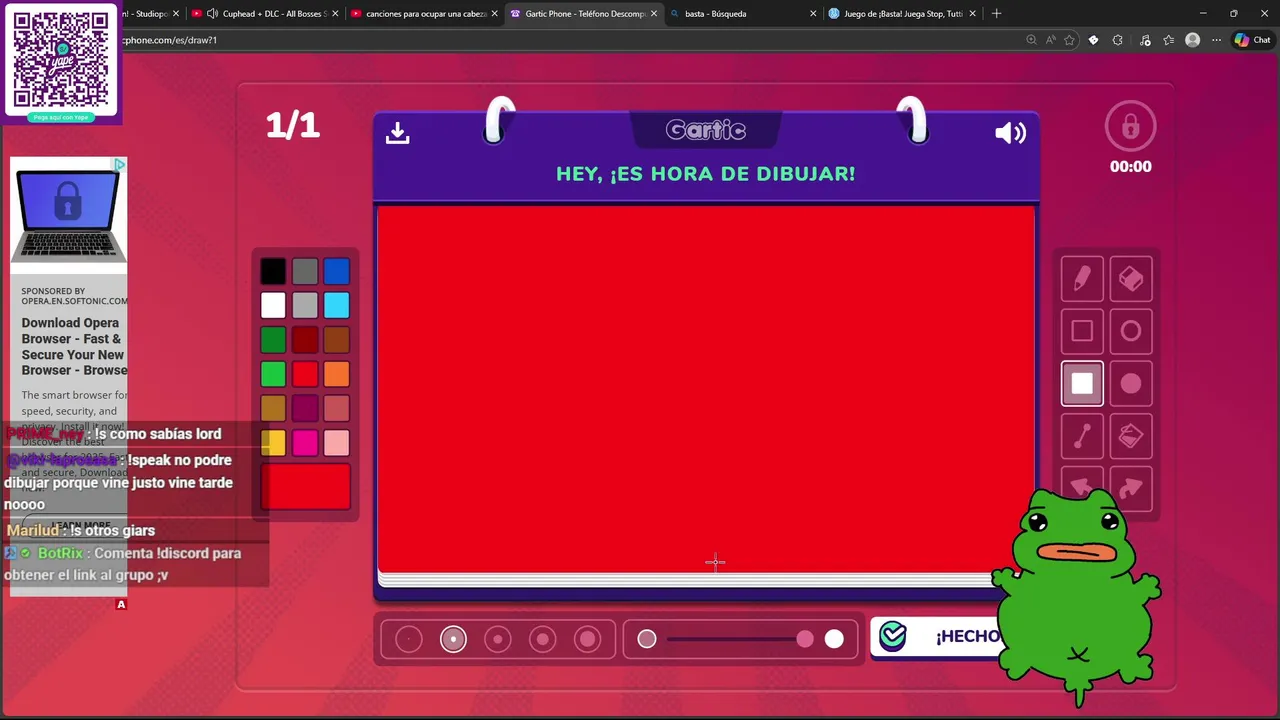Click the address bar URL field
This screenshot has width=1280, height=720.
click(570, 40)
